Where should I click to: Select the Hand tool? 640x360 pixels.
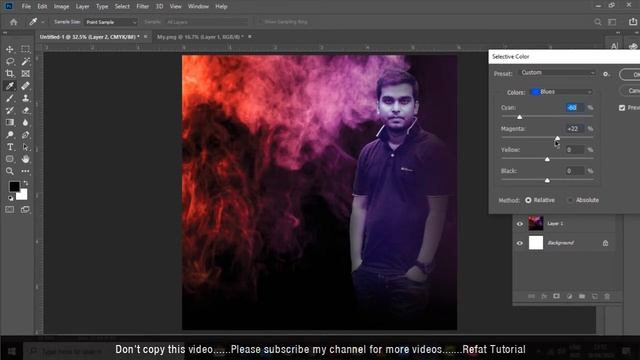[x=25, y=159]
